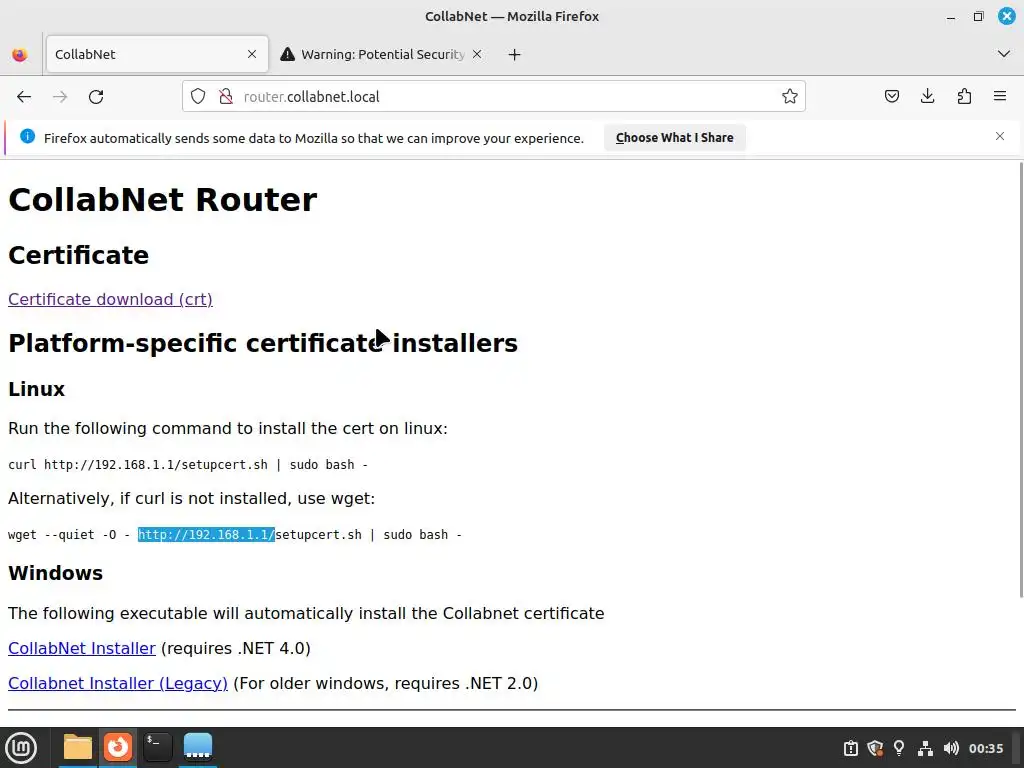The height and width of the screenshot is (768, 1024).
Task: Click the Choose What I Share button
Action: click(x=675, y=138)
